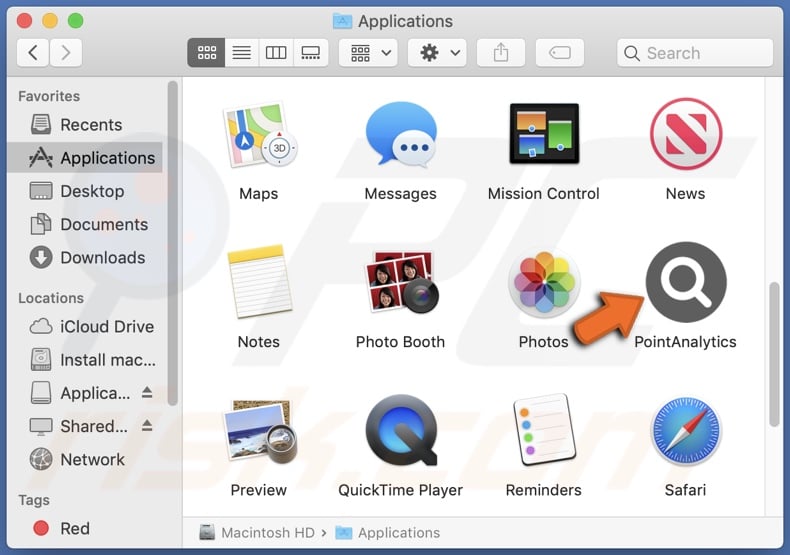This screenshot has height=555, width=790.
Task: Eject the Applica... volume
Action: [147, 392]
